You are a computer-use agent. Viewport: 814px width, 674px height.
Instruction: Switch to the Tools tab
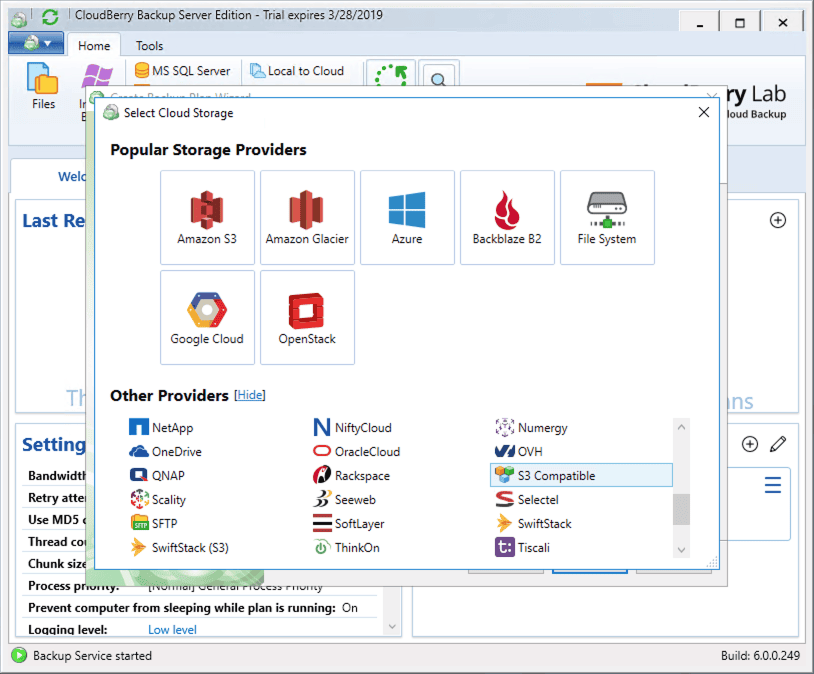click(x=149, y=45)
